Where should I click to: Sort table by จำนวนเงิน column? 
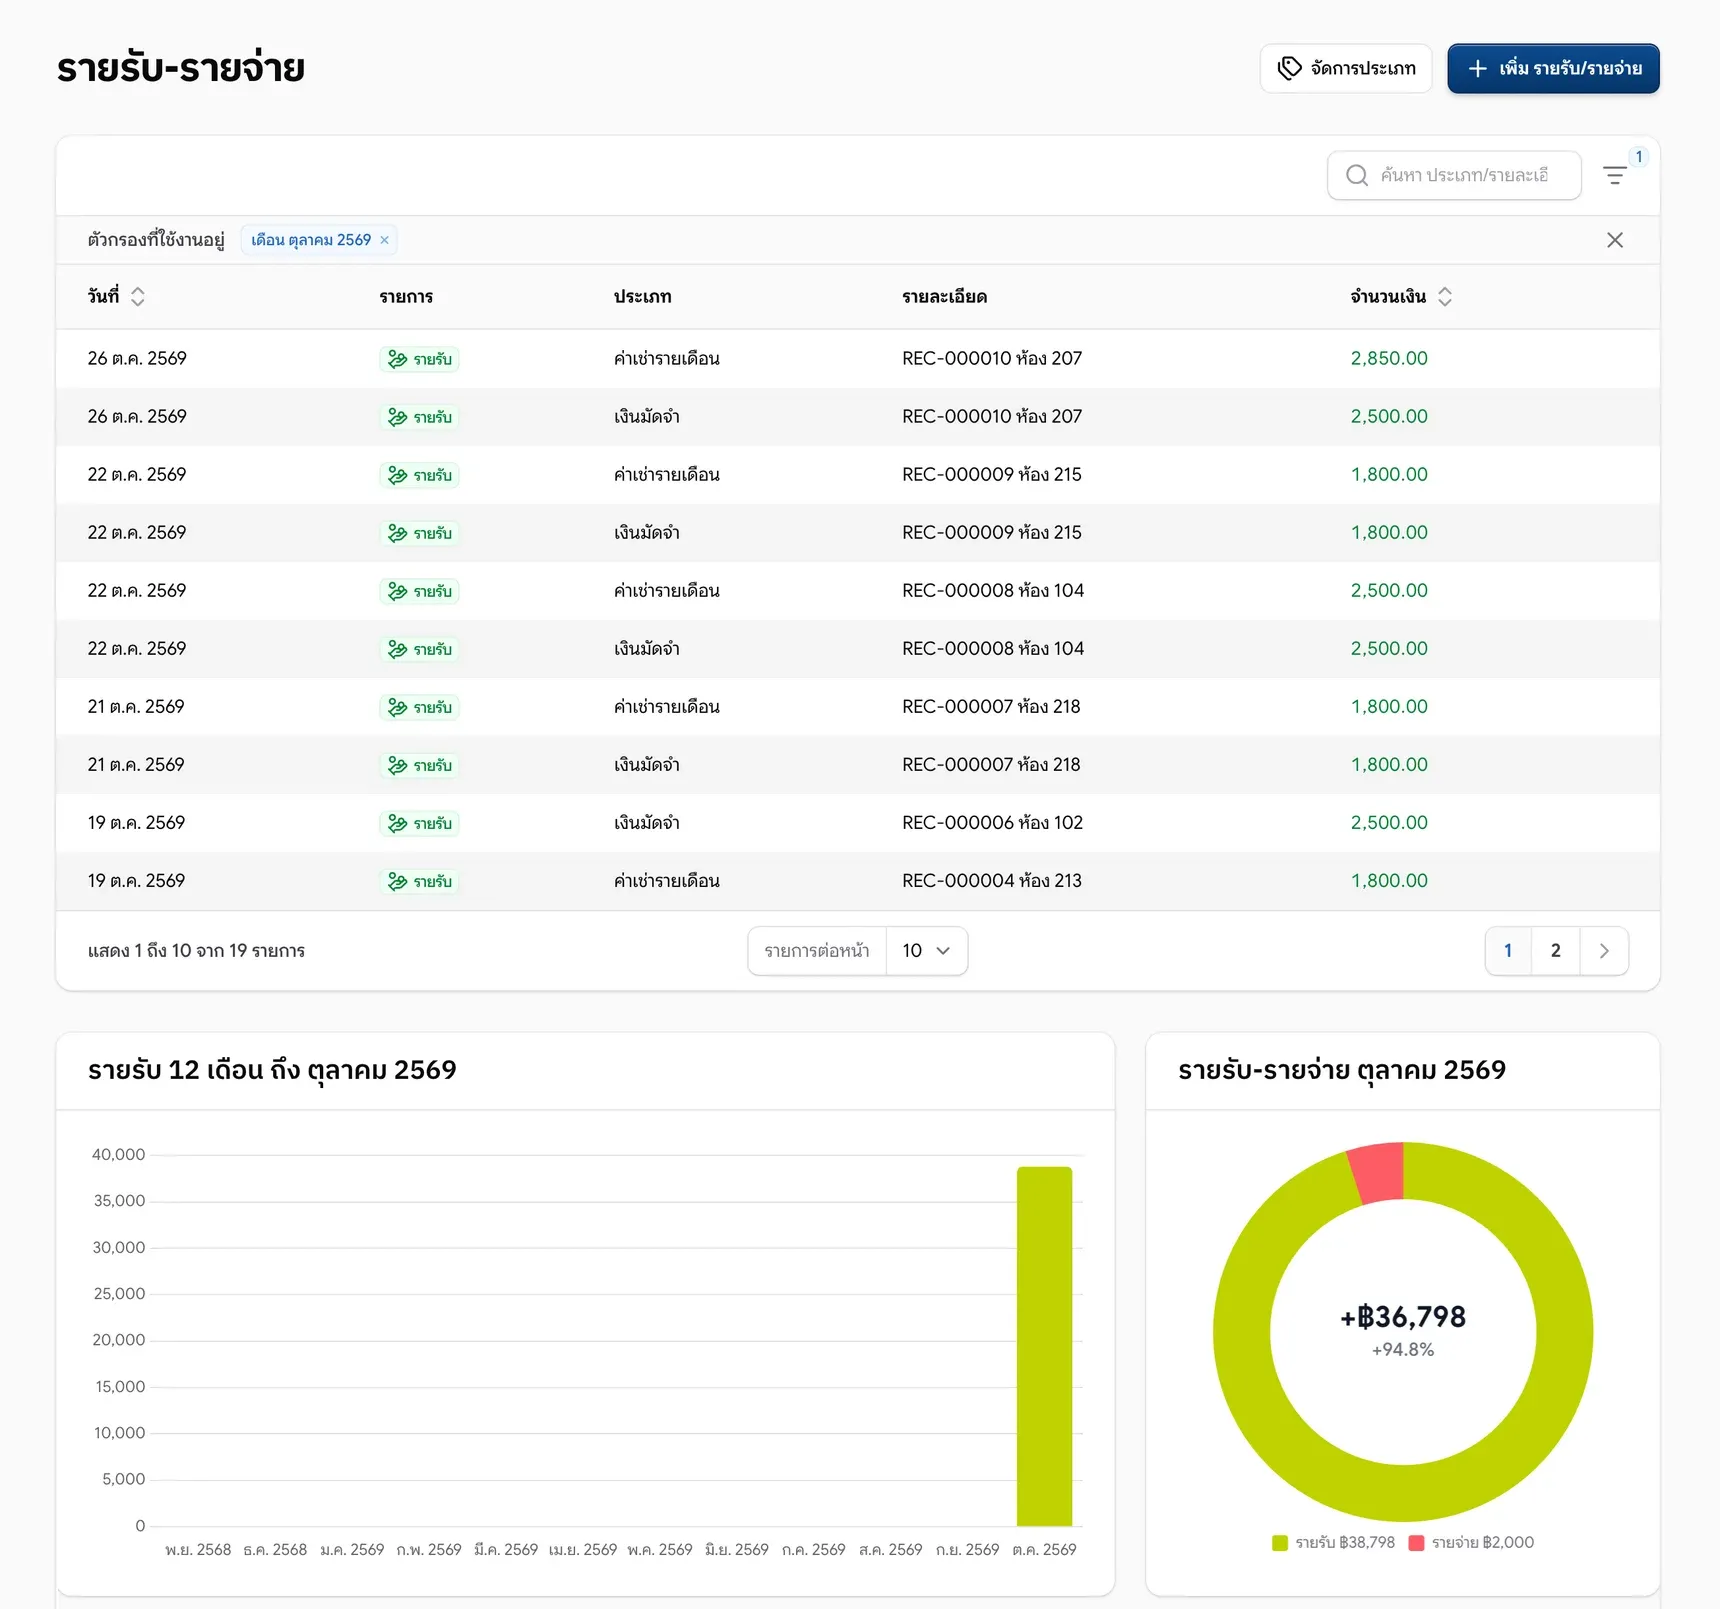[1444, 296]
